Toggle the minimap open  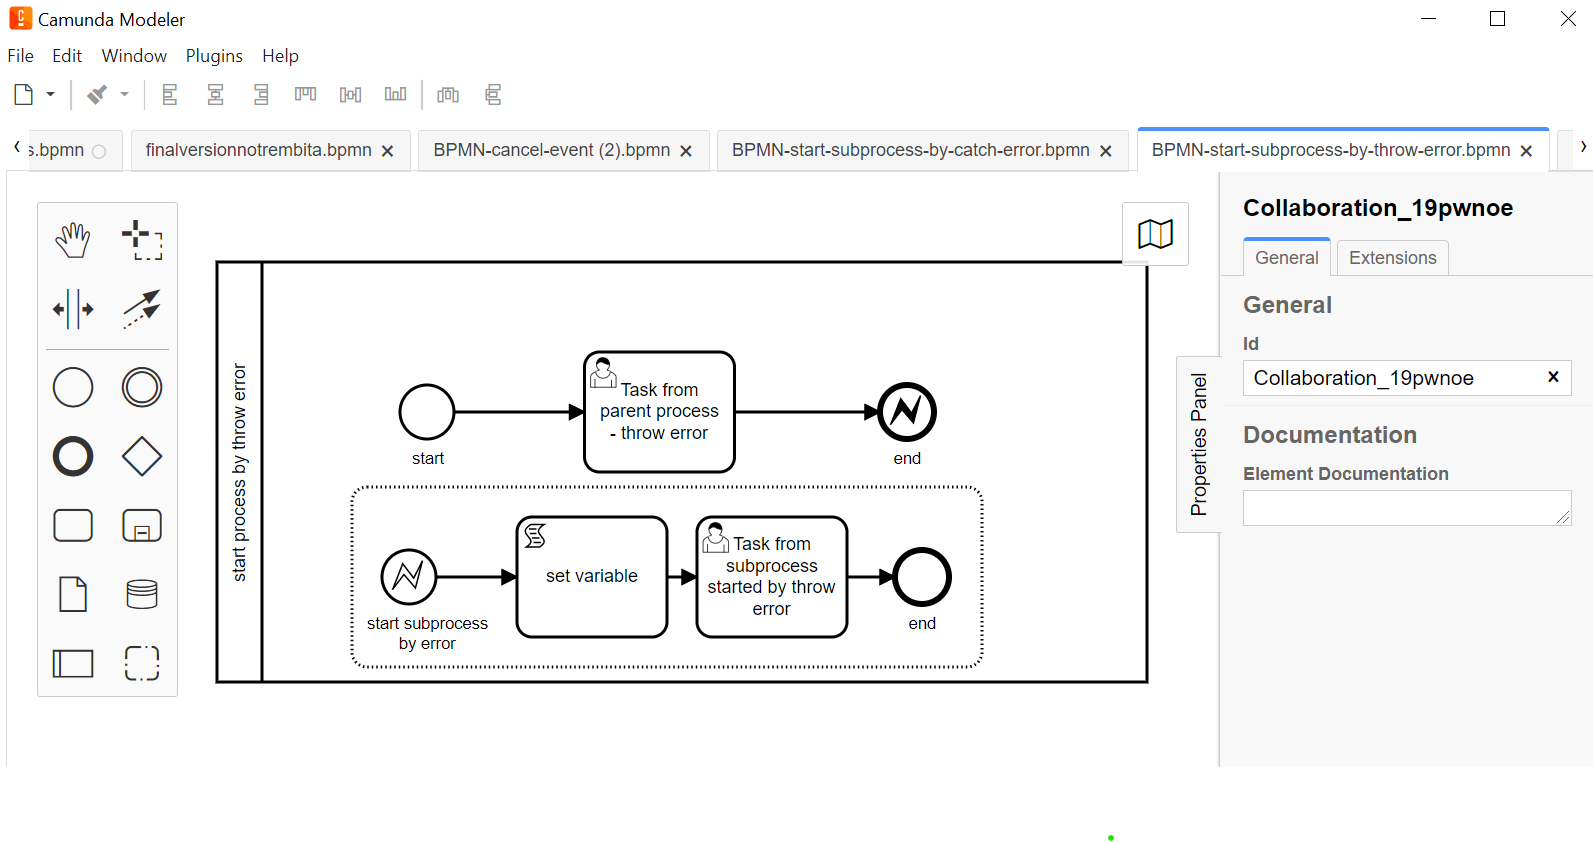click(x=1155, y=234)
